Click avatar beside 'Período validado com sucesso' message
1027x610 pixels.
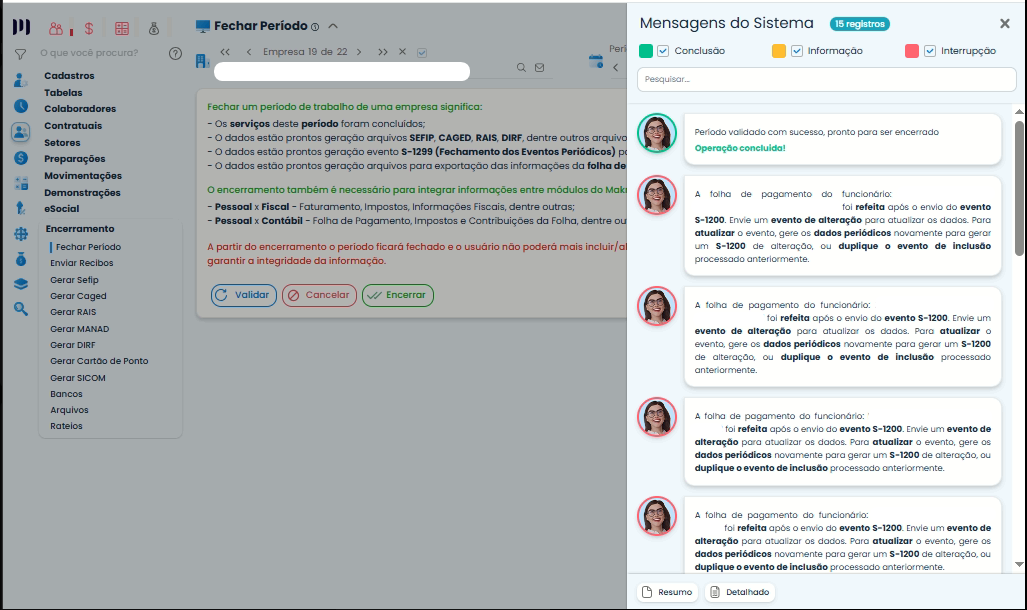pyautogui.click(x=657, y=133)
